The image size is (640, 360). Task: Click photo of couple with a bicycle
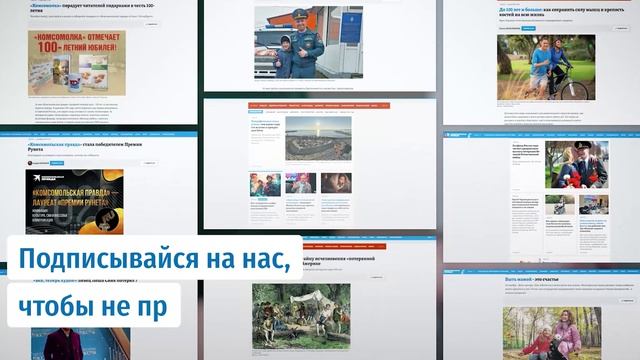[546, 67]
